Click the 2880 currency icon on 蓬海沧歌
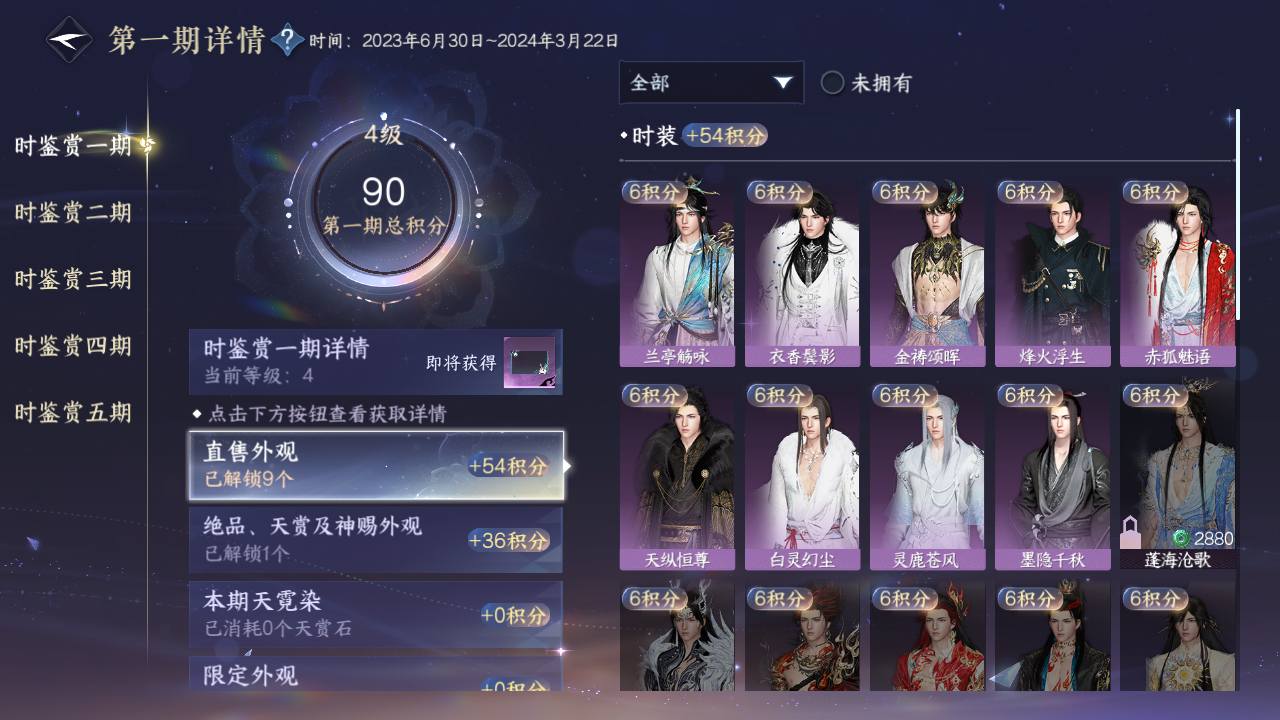Viewport: 1280px width, 720px height. (1181, 538)
